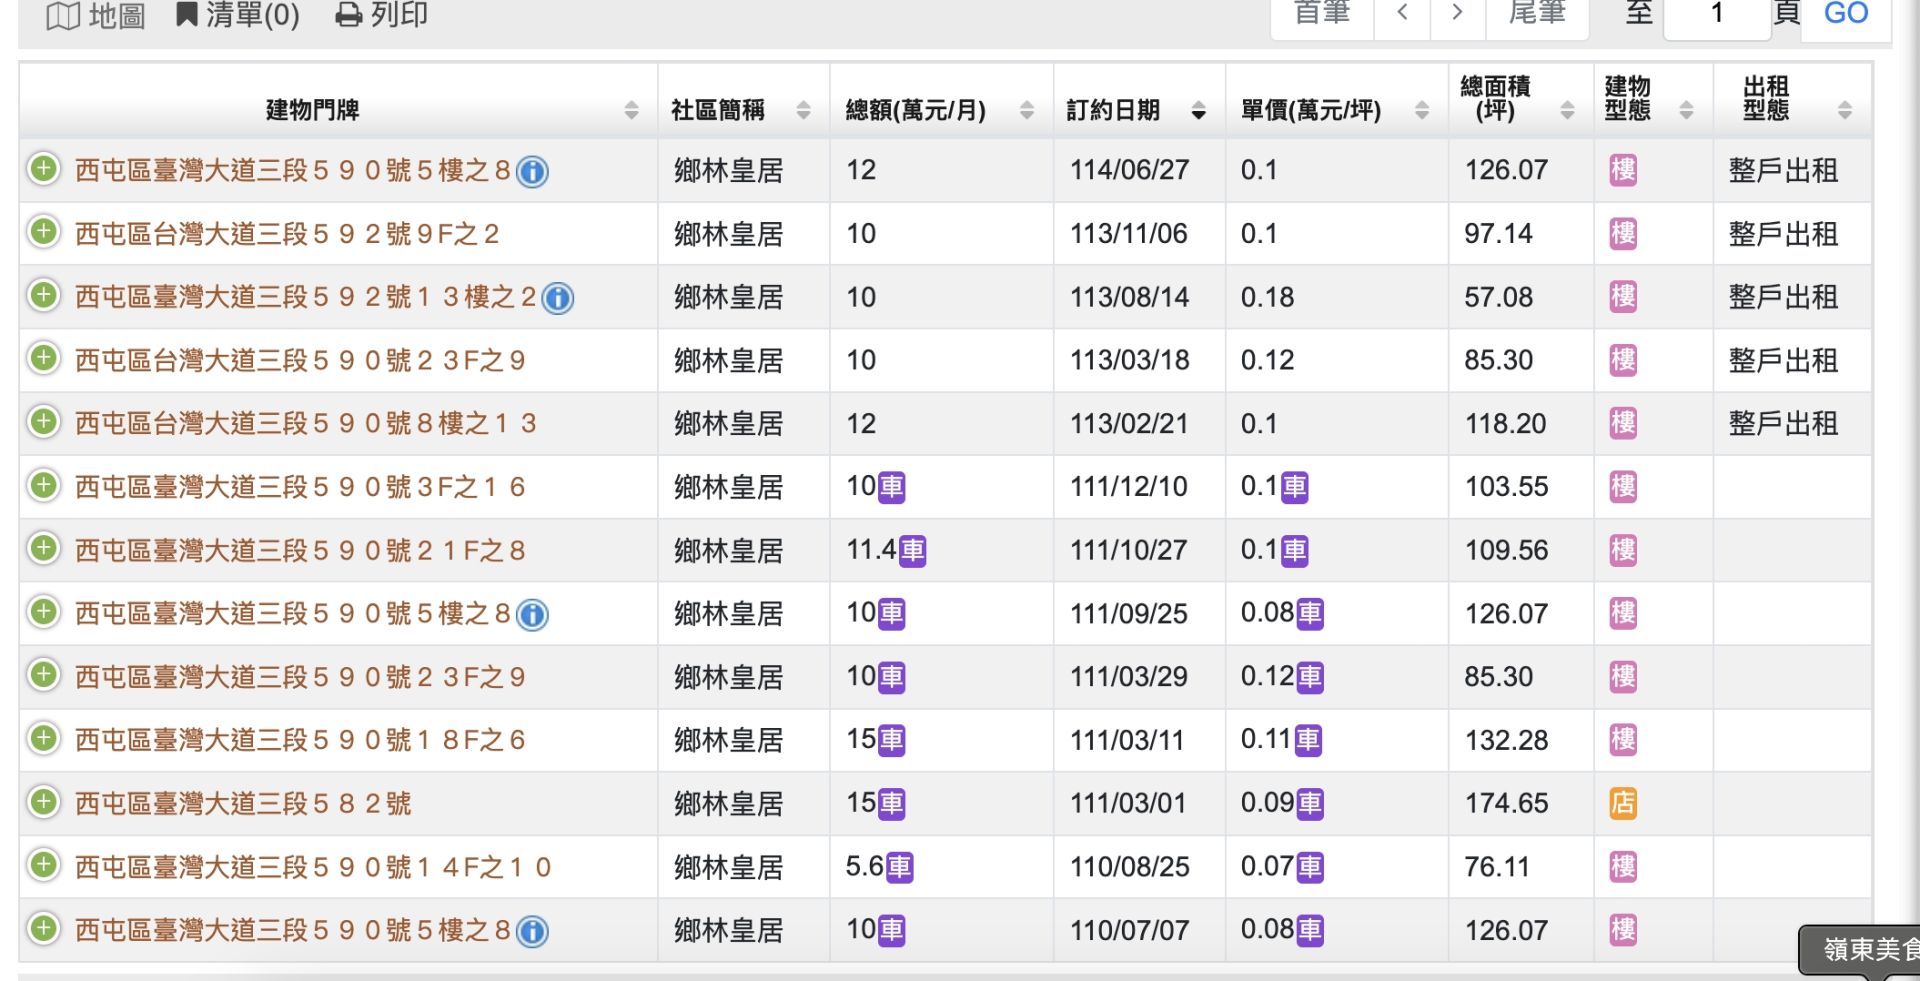The height and width of the screenshot is (981, 1920).
Task: Select date cell 113/08/14
Action: click(1129, 297)
